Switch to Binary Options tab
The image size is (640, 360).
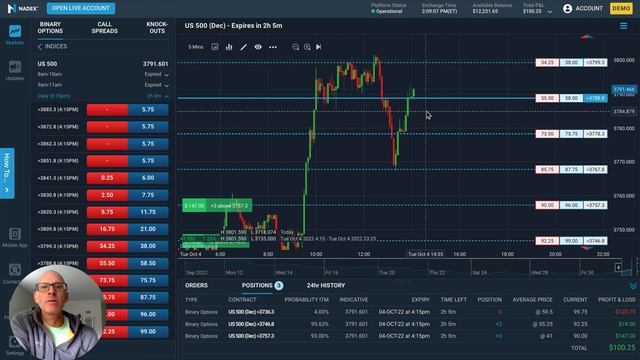(50, 28)
